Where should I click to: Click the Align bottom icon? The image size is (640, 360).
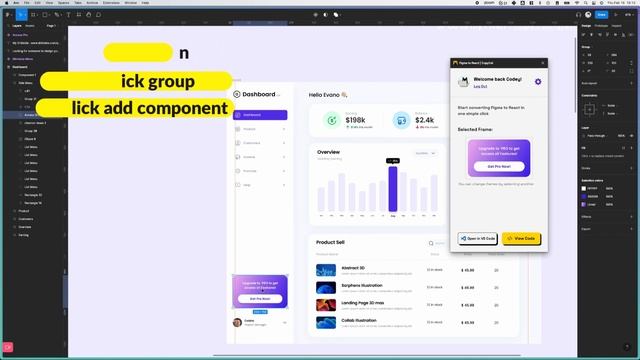[623, 35]
